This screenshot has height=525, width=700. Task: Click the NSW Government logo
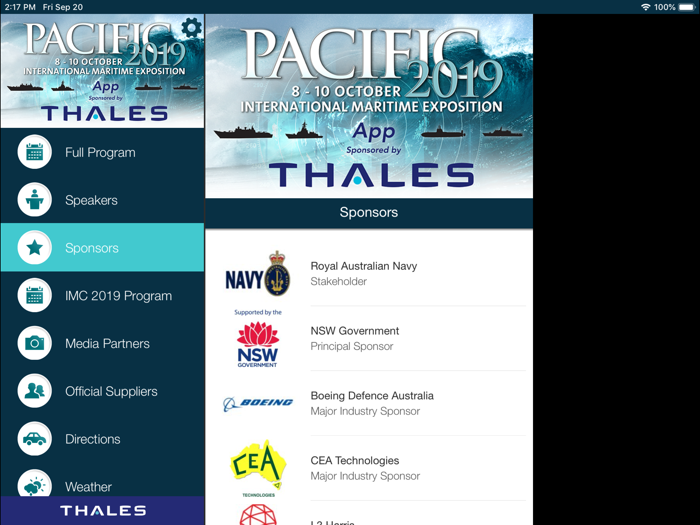258,338
